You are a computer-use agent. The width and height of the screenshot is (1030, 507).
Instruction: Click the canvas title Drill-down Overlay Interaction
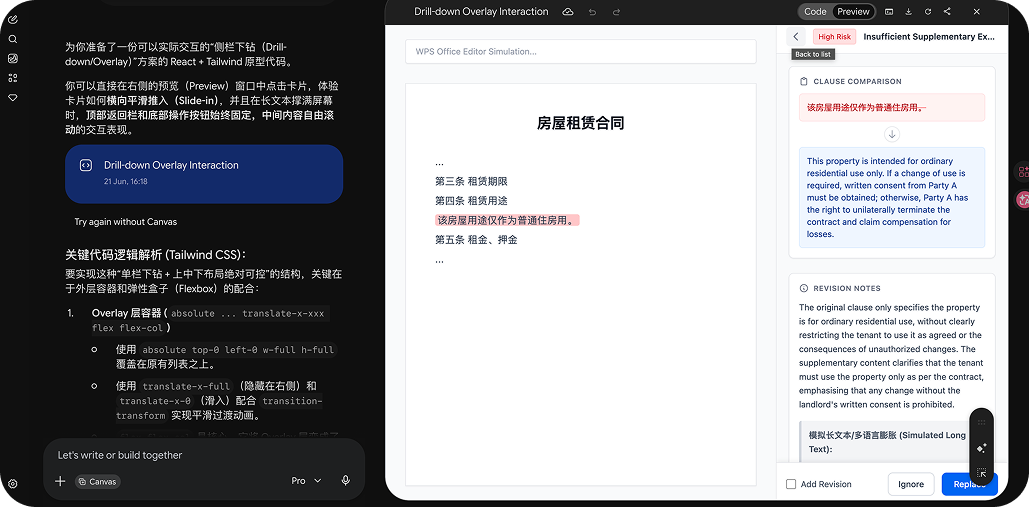point(481,11)
